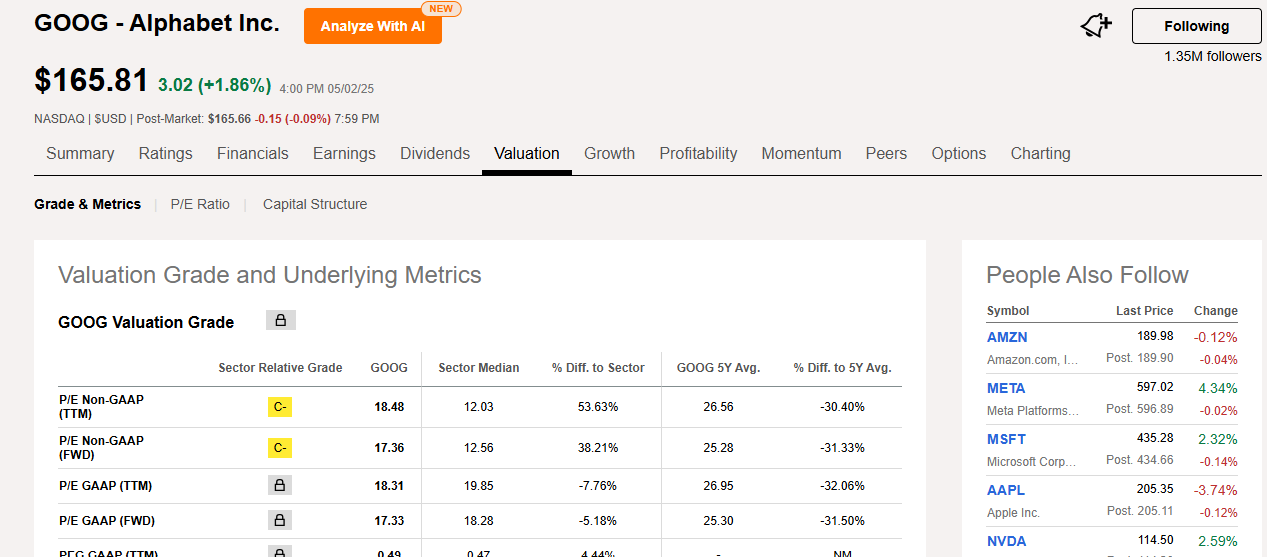This screenshot has width=1267, height=557.
Task: Open the Profitability tab
Action: [x=698, y=153]
